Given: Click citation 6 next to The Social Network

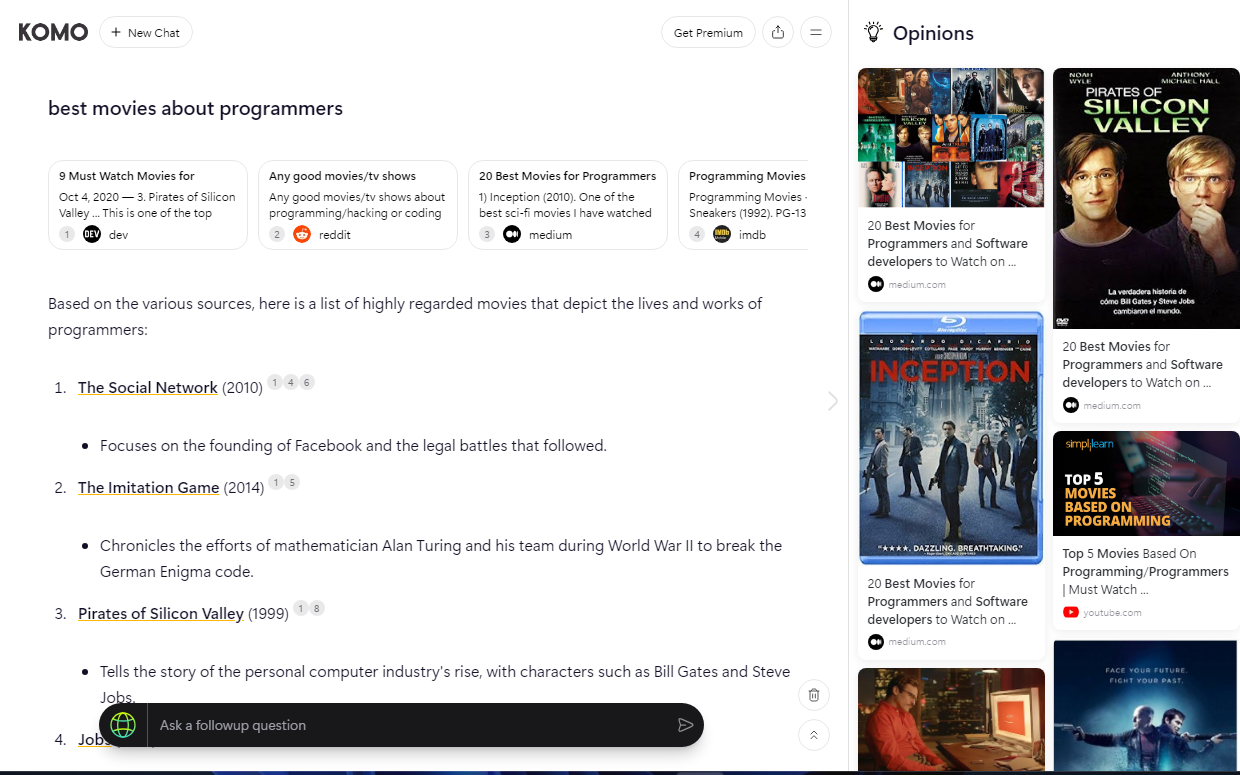Looking at the screenshot, I should click(x=307, y=382).
